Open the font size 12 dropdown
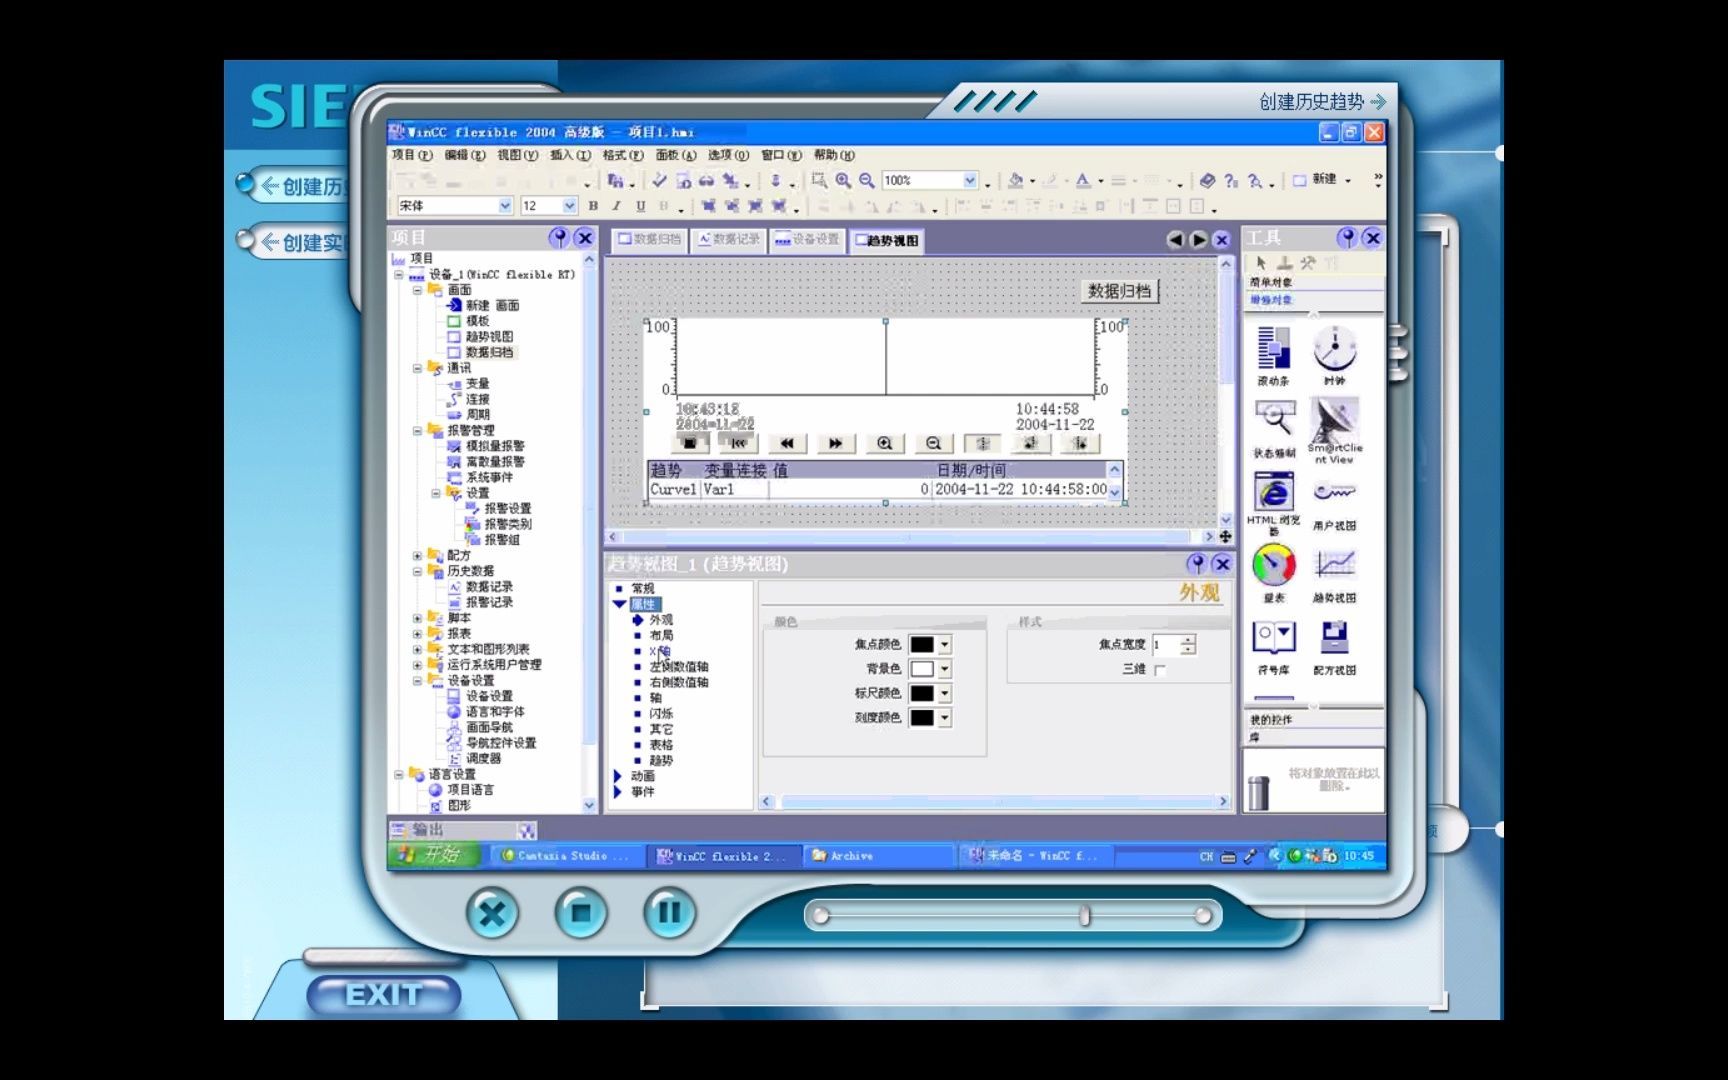The width and height of the screenshot is (1728, 1080). 569,206
